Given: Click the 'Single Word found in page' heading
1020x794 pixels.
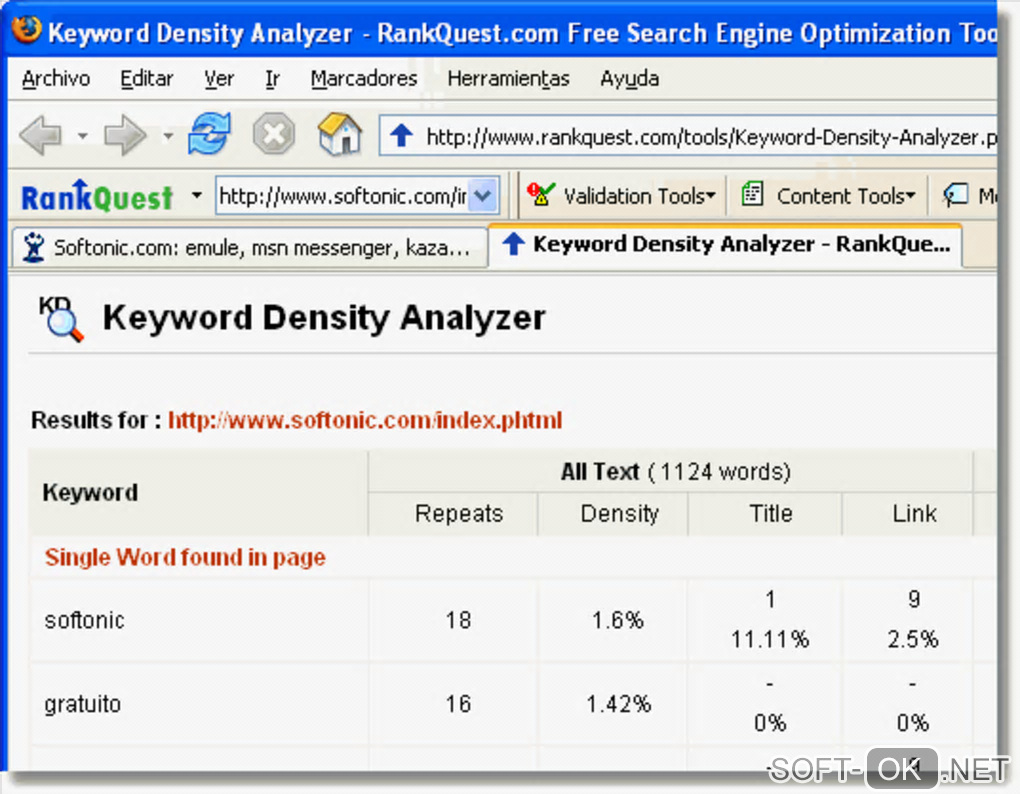Looking at the screenshot, I should pos(185,557).
